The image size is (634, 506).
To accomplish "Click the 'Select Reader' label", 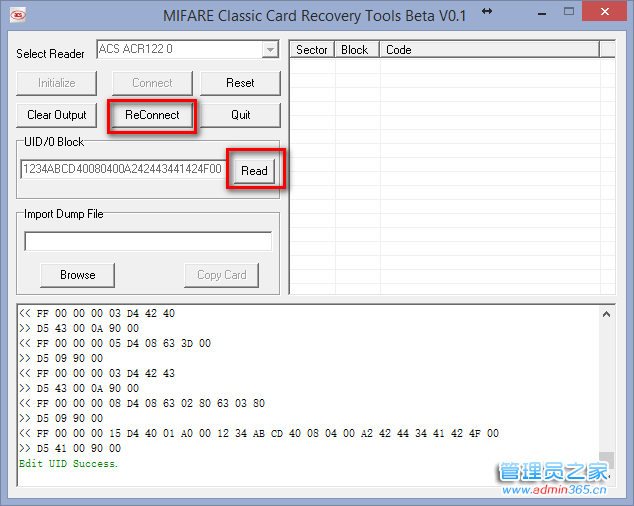I will tap(51, 54).
